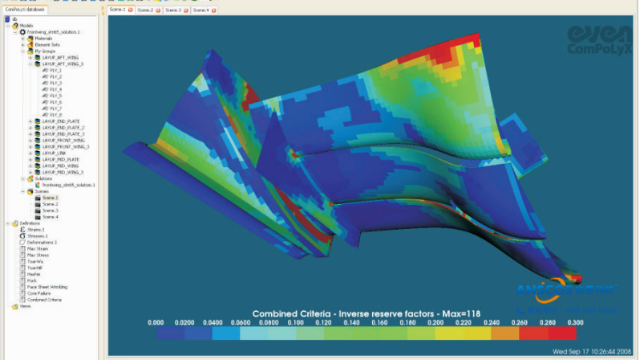Click the Ply Groups folder icon
This screenshot has width=640, height=360.
pyautogui.click(x=30, y=51)
